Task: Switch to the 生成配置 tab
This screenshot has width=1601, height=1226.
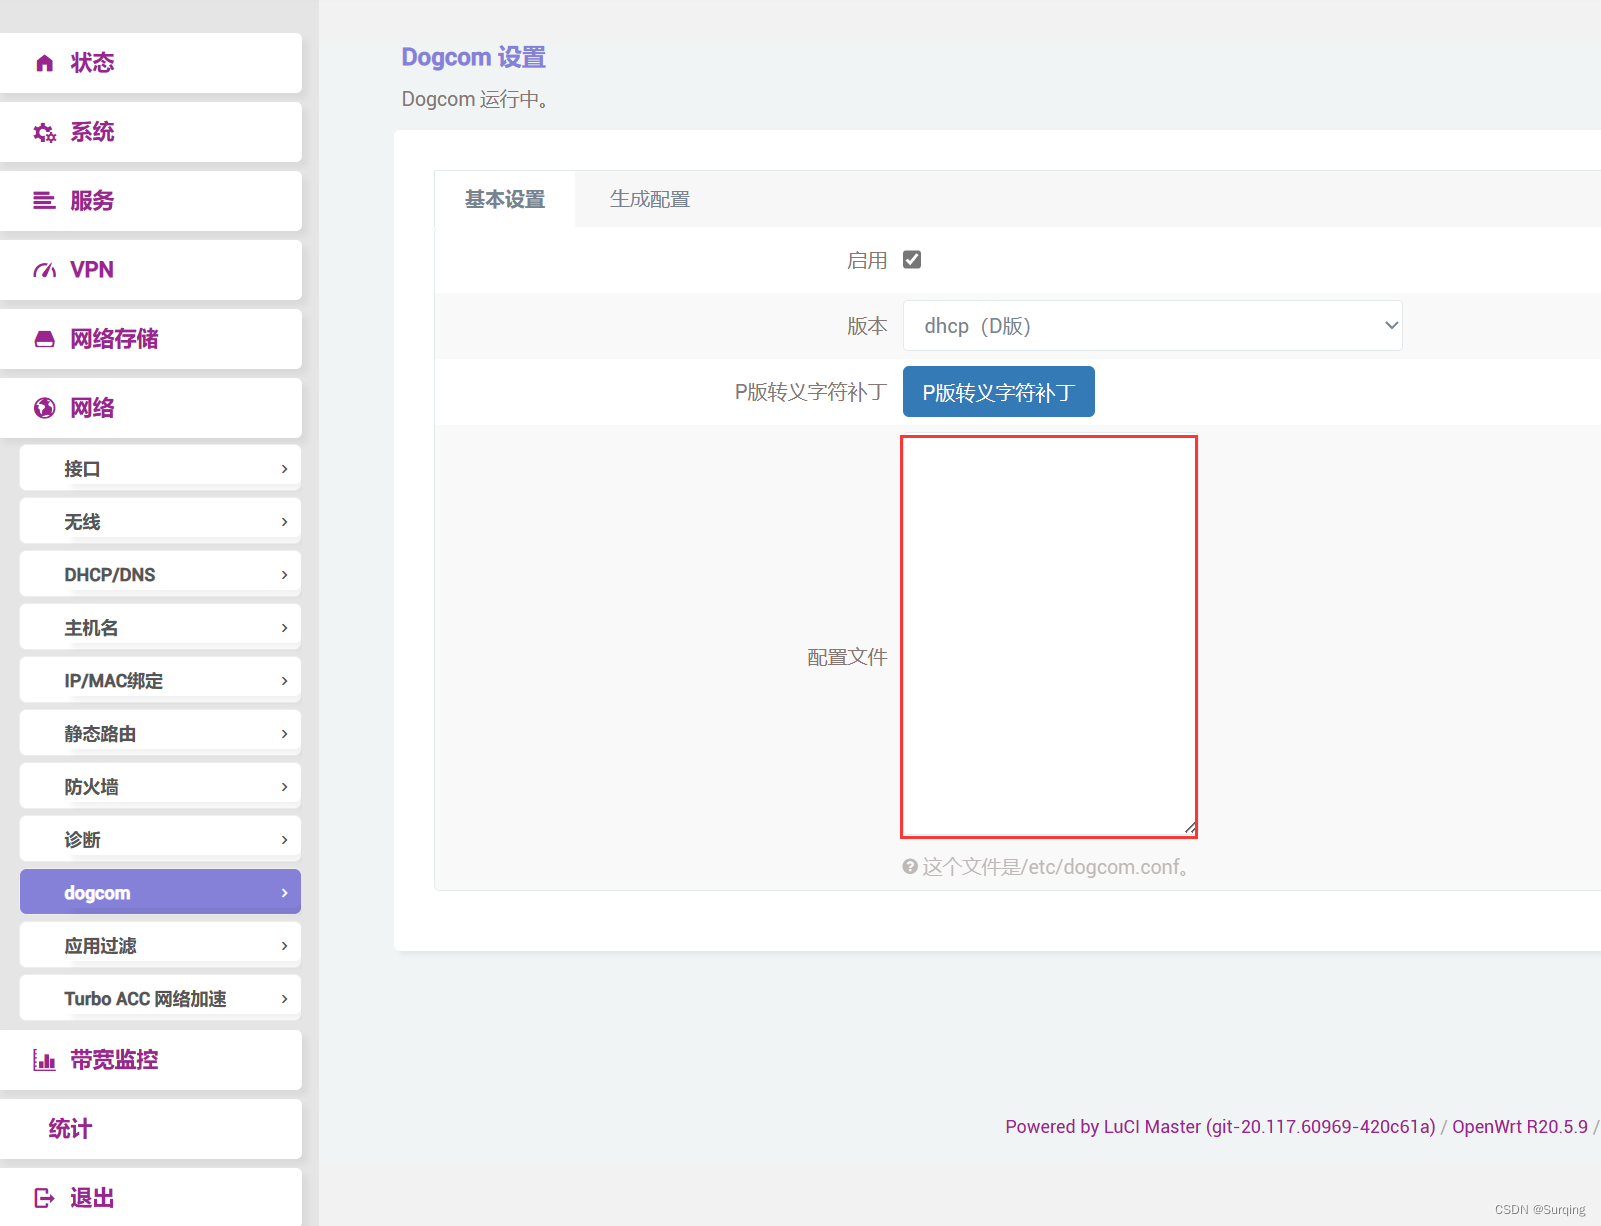Action: pos(650,199)
